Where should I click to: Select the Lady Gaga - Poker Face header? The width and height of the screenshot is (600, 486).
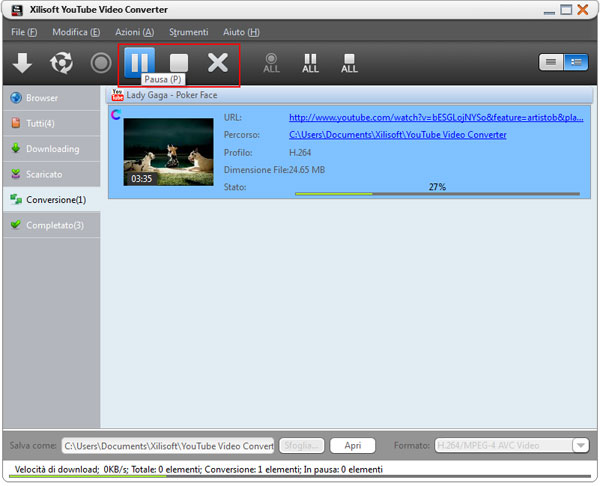coord(349,95)
